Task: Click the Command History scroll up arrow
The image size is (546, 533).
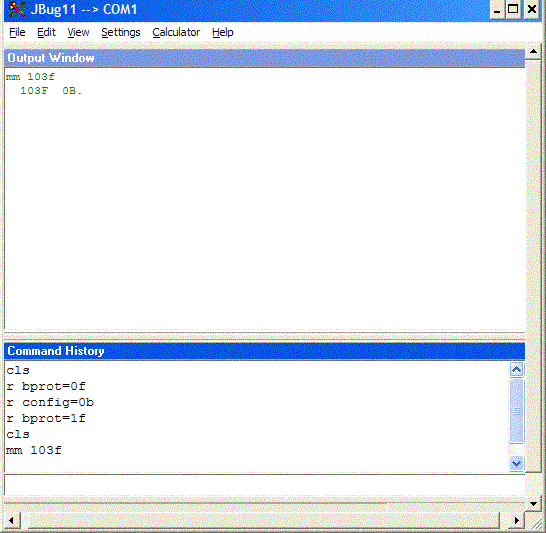Action: click(x=516, y=369)
